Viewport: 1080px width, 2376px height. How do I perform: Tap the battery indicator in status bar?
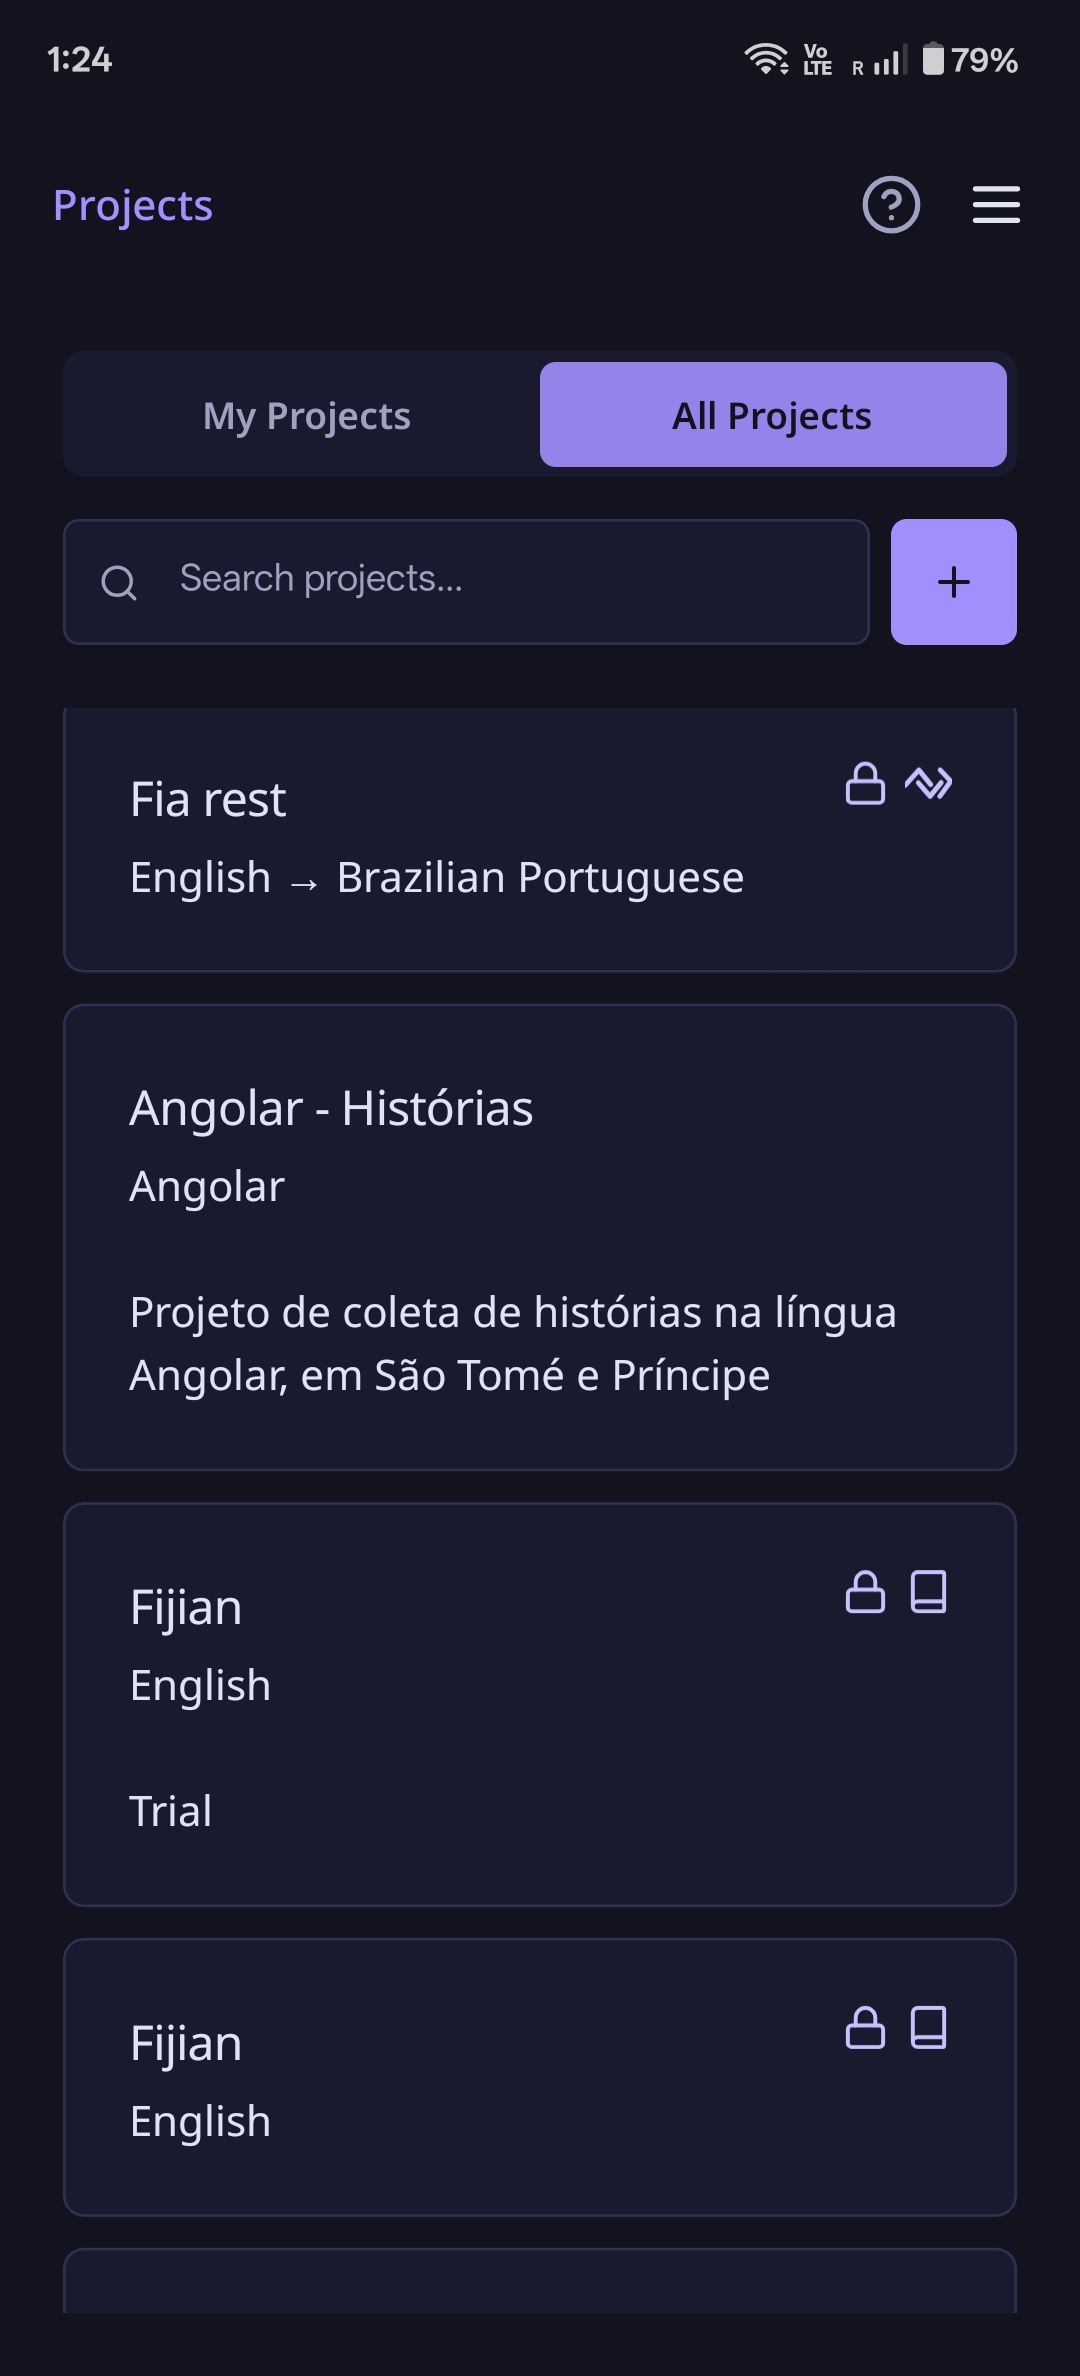pos(933,59)
